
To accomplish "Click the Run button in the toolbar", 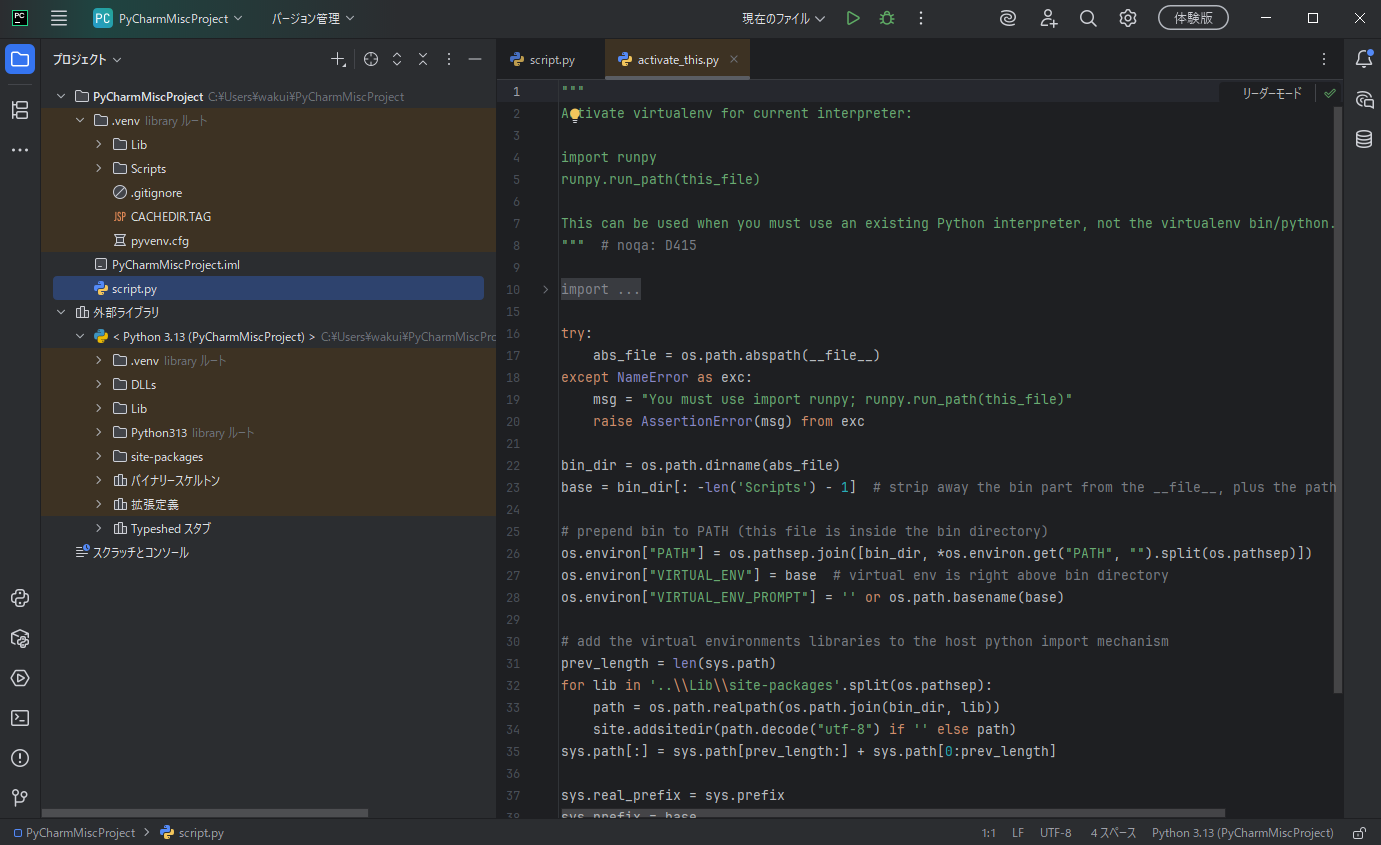I will coord(852,18).
